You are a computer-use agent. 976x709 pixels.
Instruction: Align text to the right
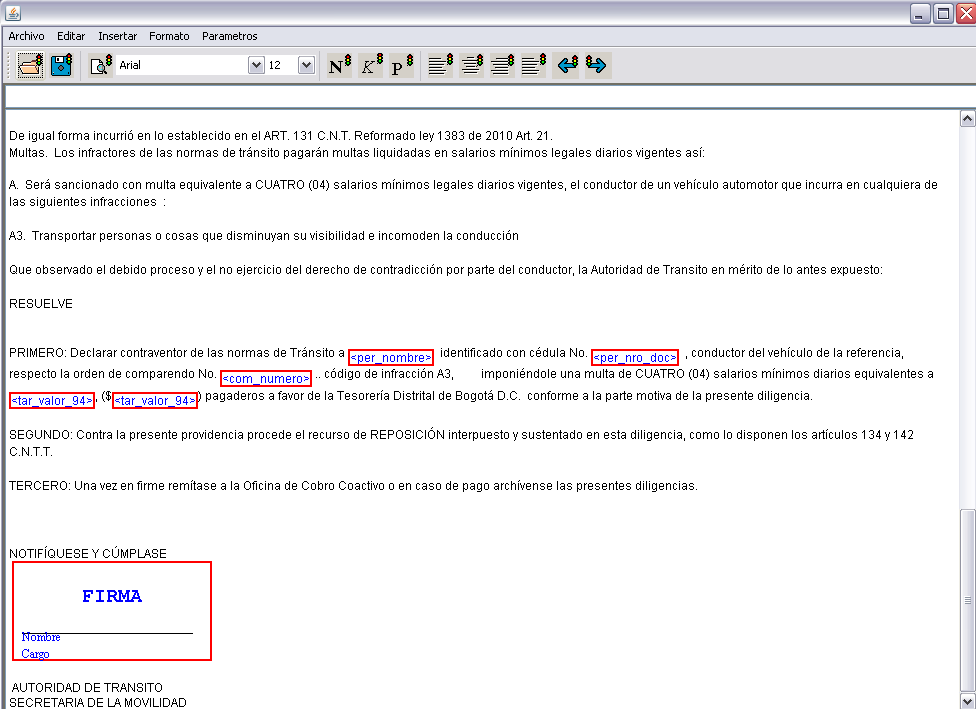tap(502, 66)
